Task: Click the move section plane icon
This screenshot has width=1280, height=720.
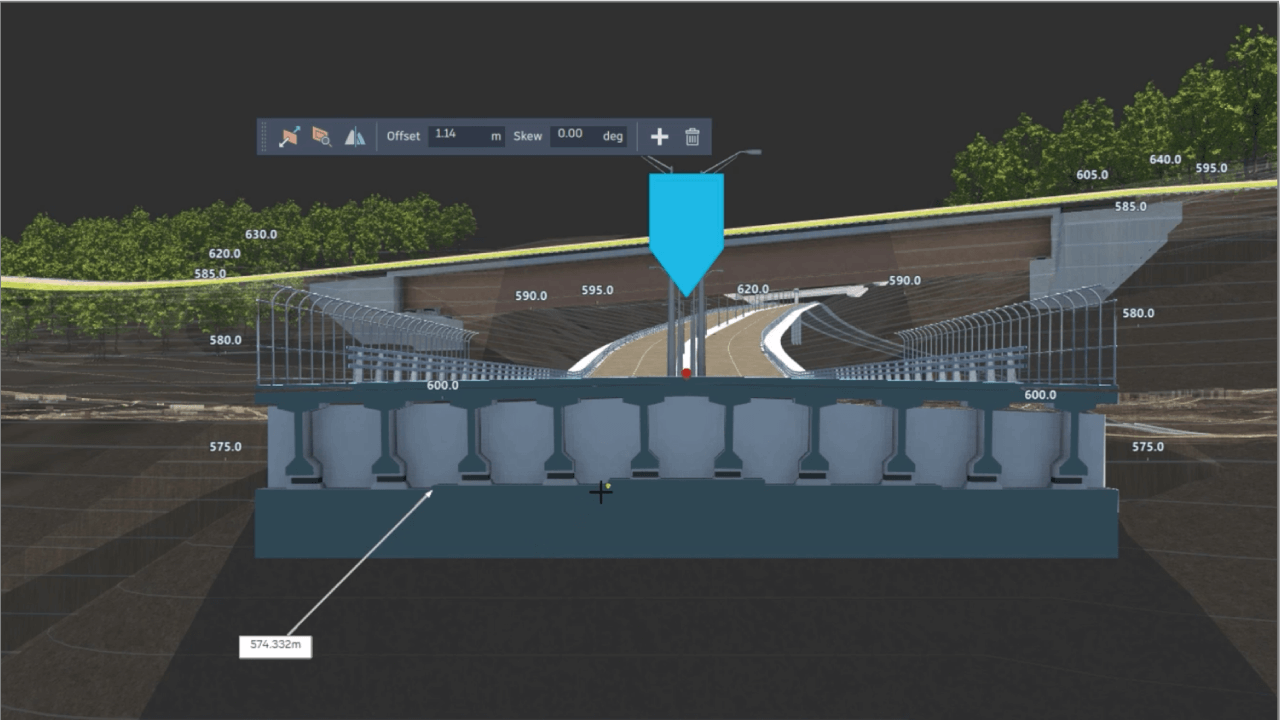Action: [289, 137]
